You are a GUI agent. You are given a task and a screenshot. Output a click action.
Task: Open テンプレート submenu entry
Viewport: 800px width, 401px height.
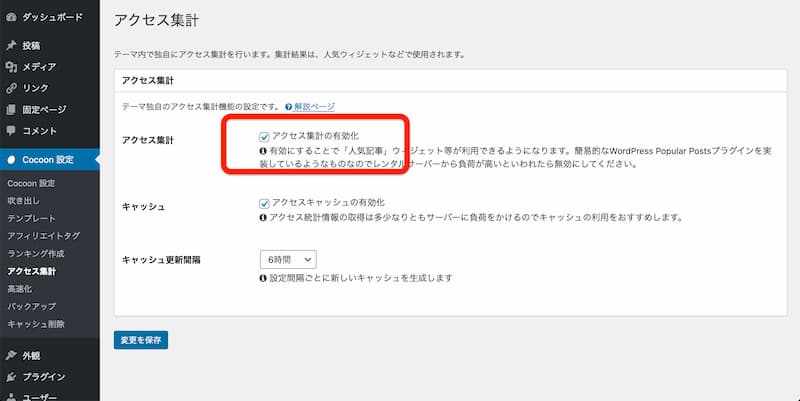pyautogui.click(x=31, y=218)
